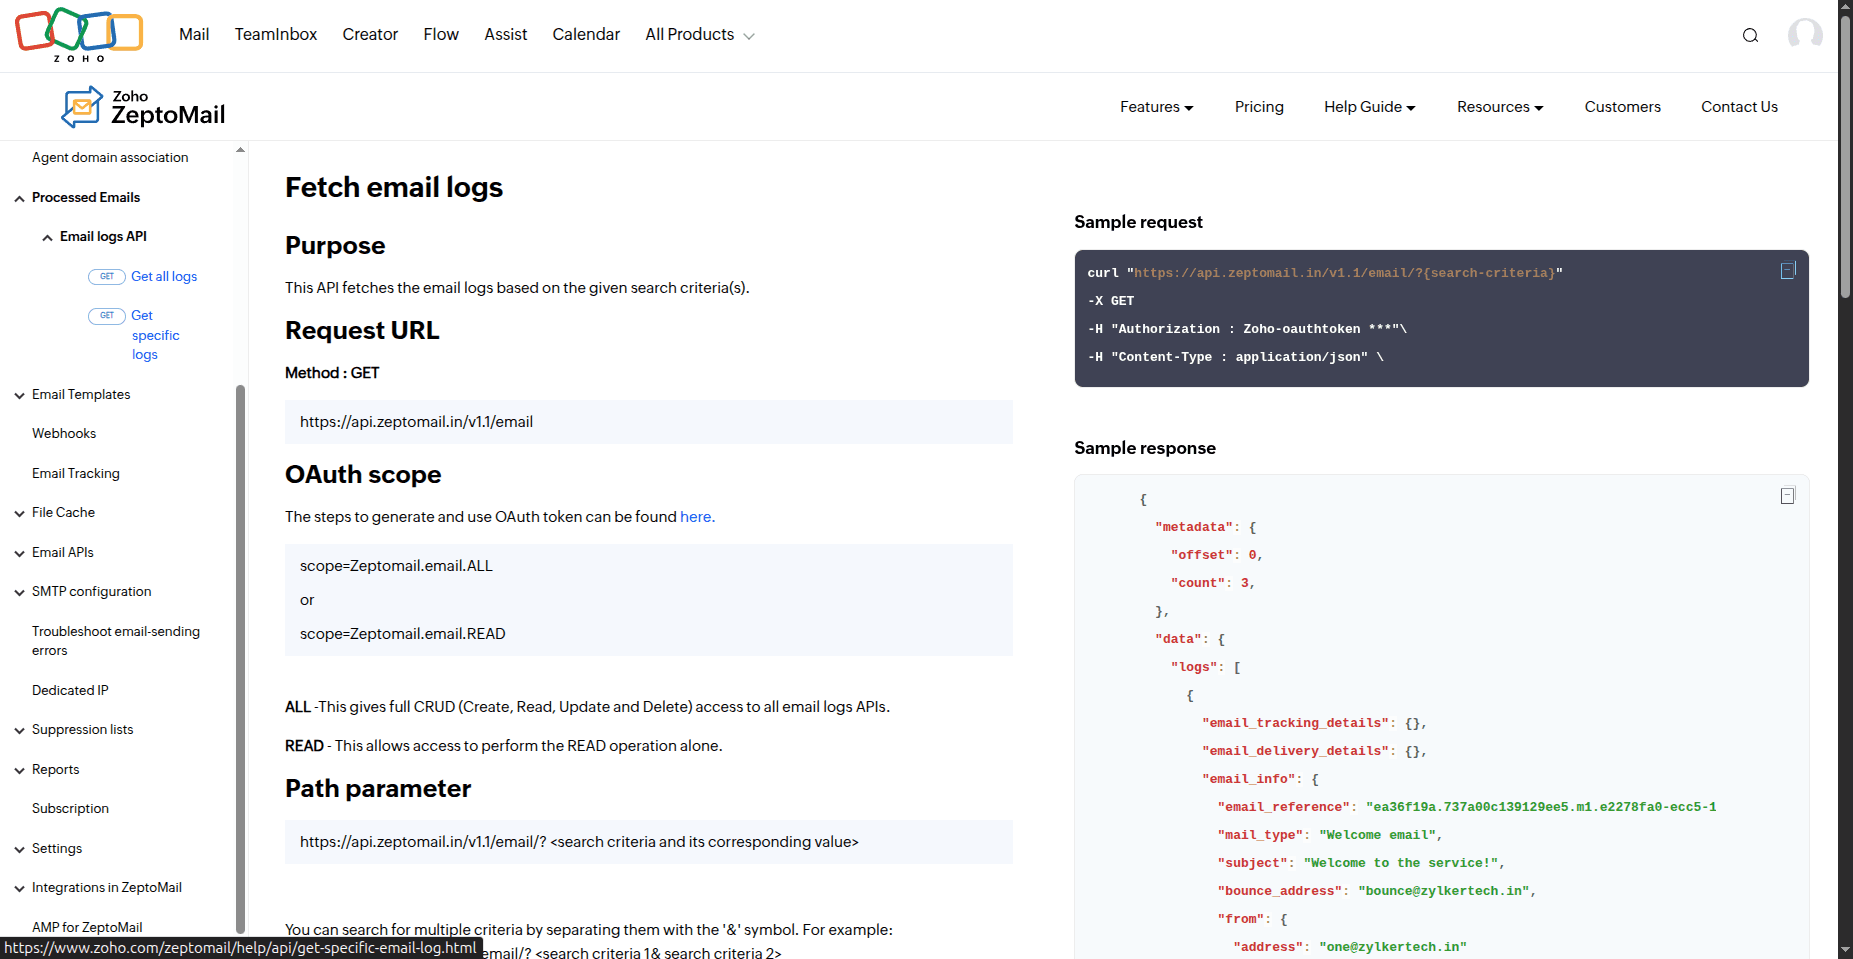
Task: Copy the sample response code
Action: point(1788,496)
